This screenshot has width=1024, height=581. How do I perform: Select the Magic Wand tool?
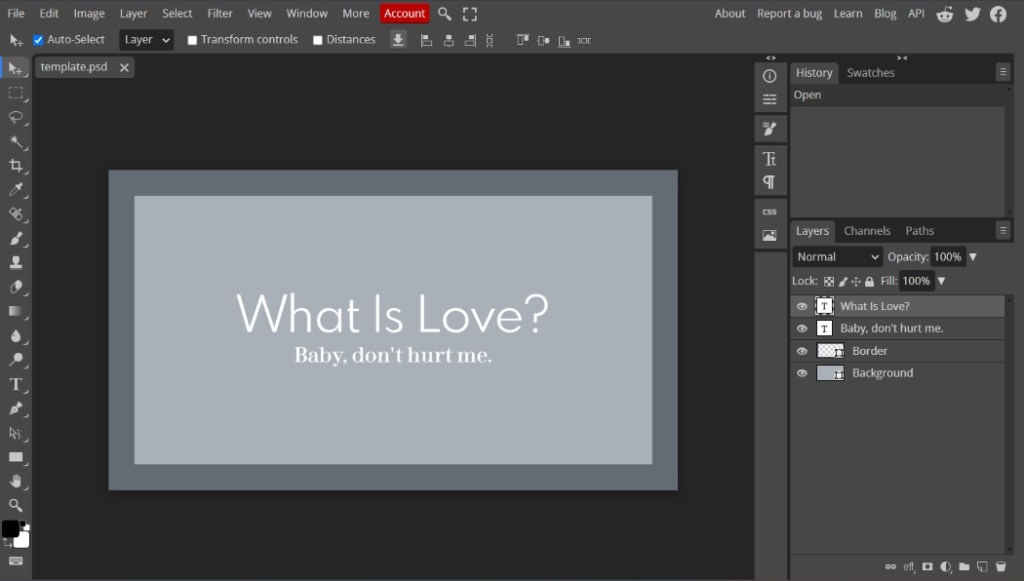pyautogui.click(x=15, y=142)
